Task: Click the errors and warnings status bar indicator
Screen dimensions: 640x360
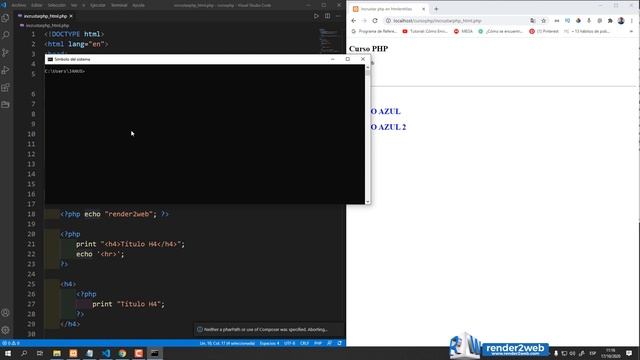Action: coord(11,343)
